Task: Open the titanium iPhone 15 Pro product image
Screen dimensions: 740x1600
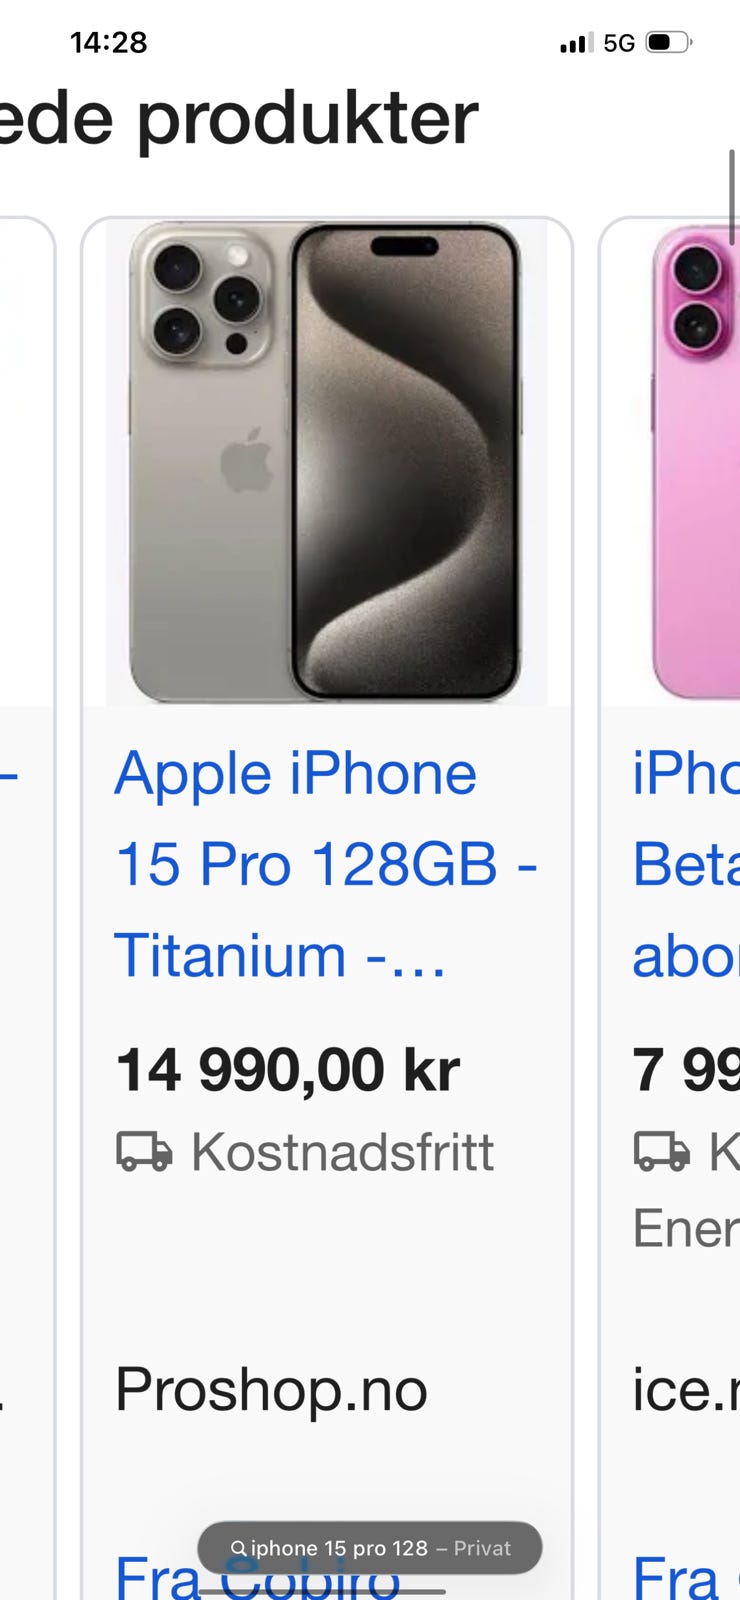Action: pyautogui.click(x=327, y=462)
